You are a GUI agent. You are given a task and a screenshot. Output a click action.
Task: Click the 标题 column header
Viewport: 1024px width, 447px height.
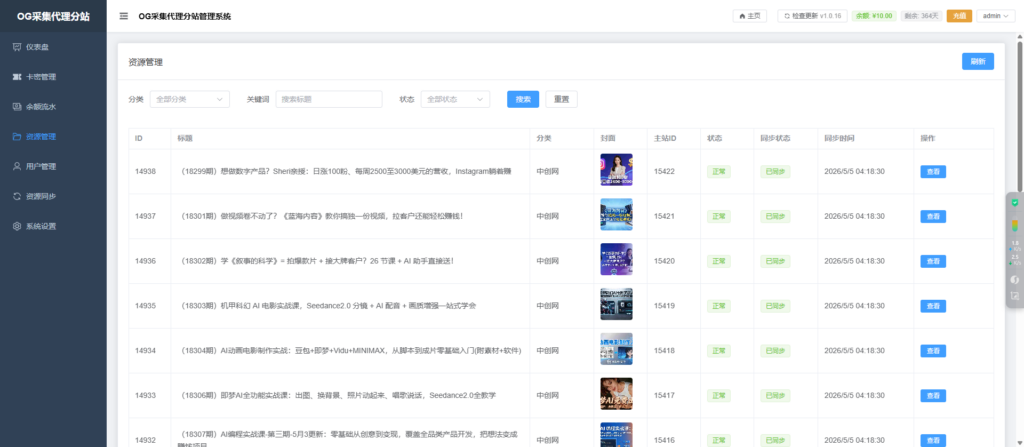(x=185, y=139)
